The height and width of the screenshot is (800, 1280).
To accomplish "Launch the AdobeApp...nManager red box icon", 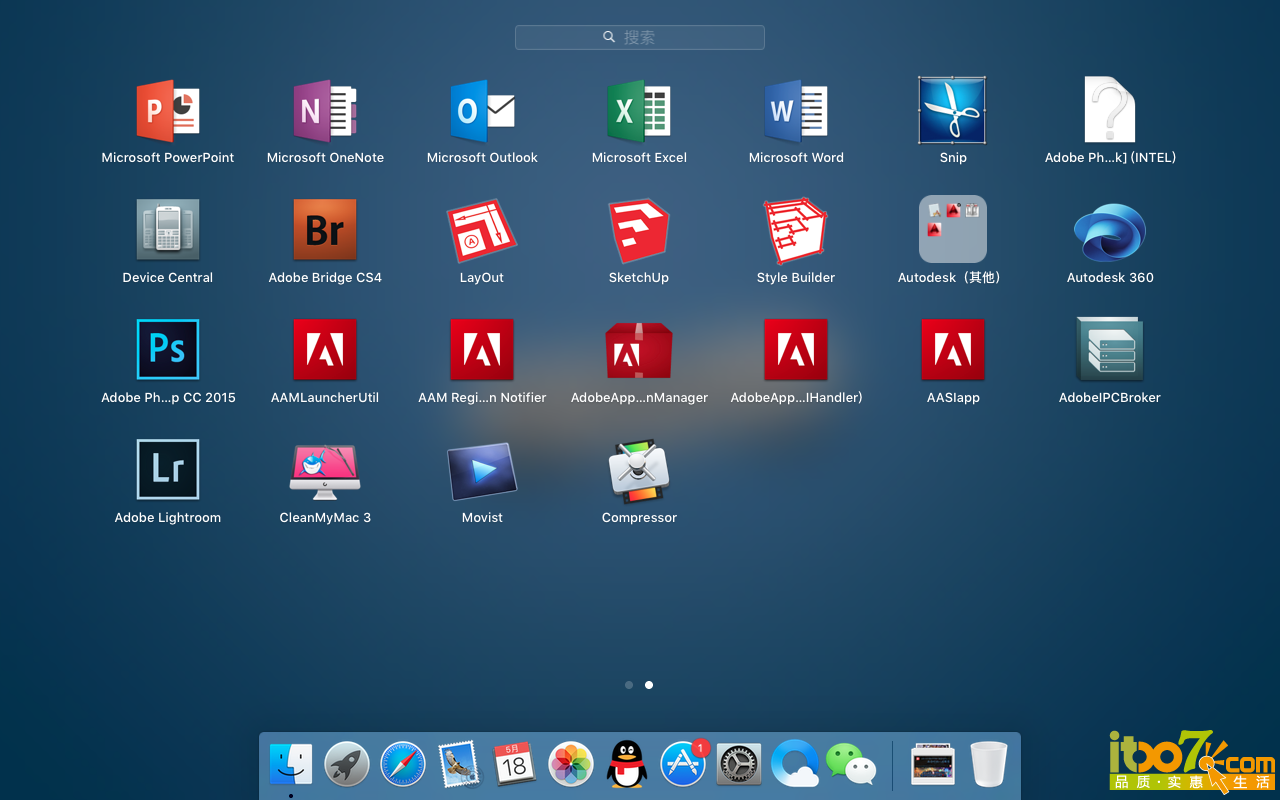I will click(639, 351).
